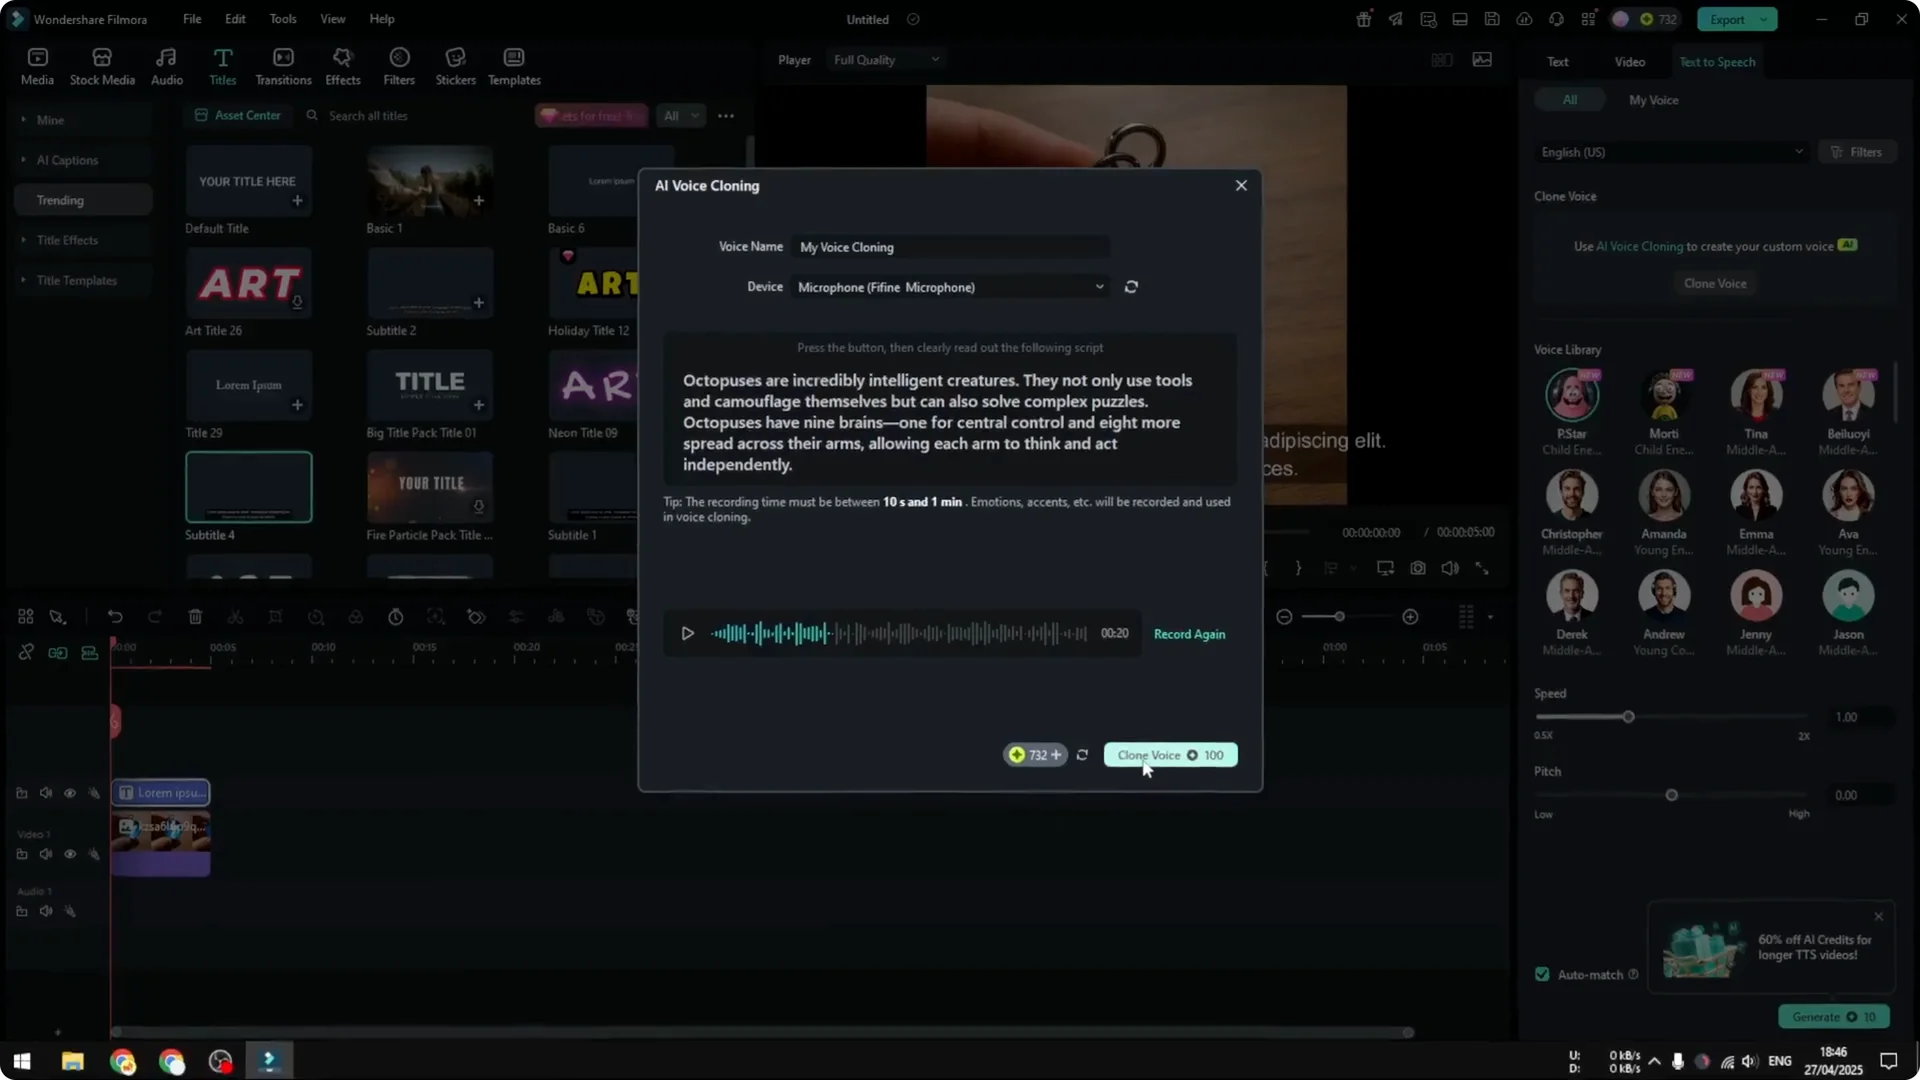Play the recorded voice sample

pos(687,633)
